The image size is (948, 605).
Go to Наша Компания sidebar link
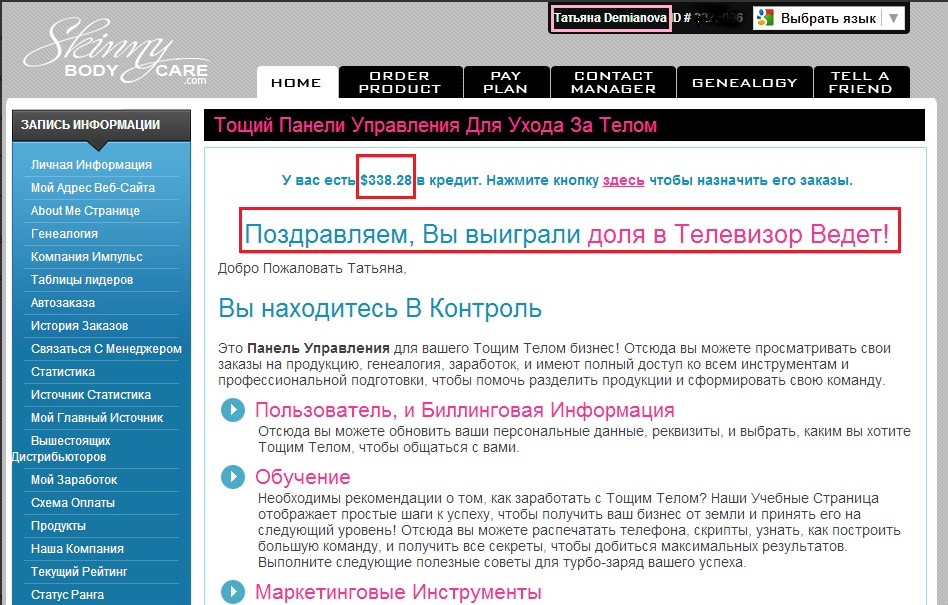tap(77, 548)
